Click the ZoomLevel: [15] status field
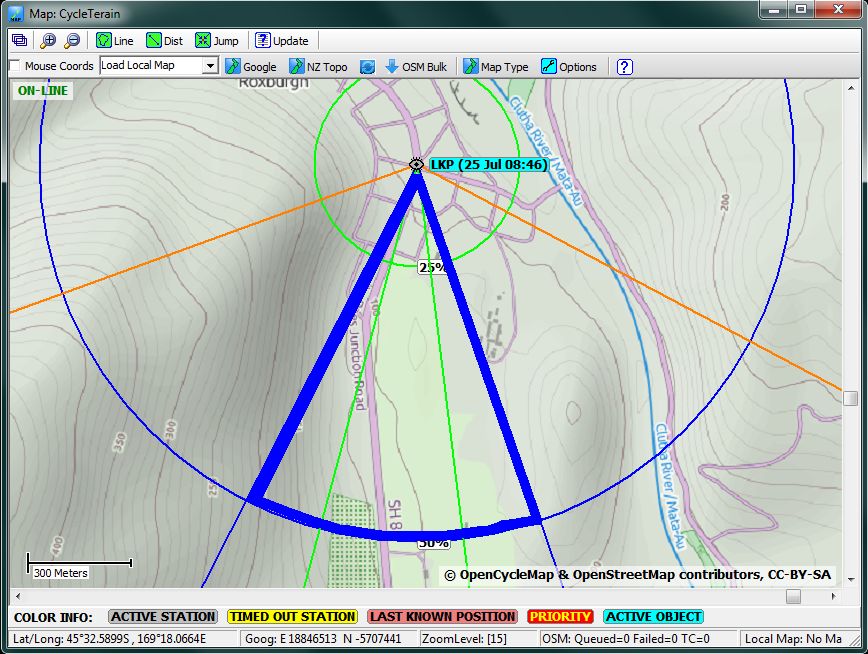The width and height of the screenshot is (868, 654). (479, 638)
